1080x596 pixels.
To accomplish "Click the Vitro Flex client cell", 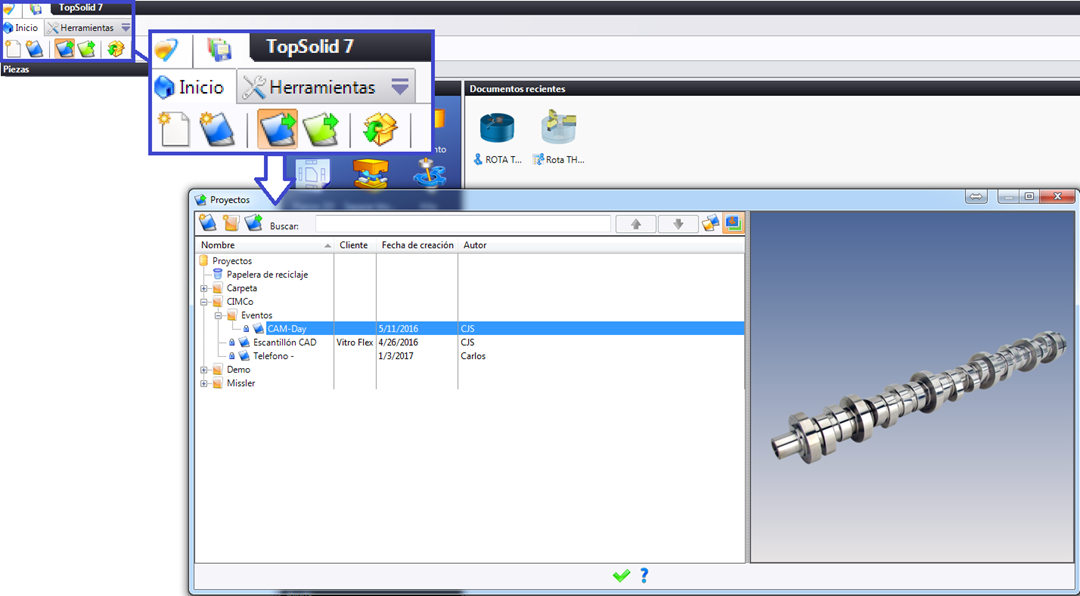I will point(355,342).
